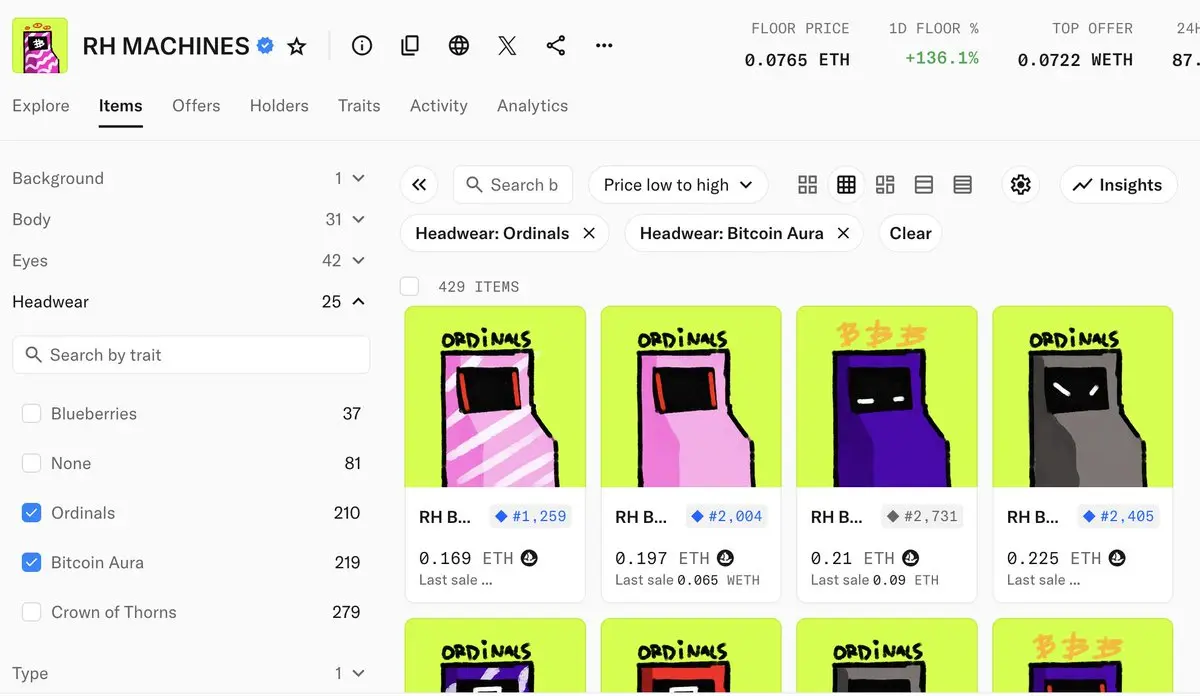
Task: Open the Activity tab
Action: point(439,105)
